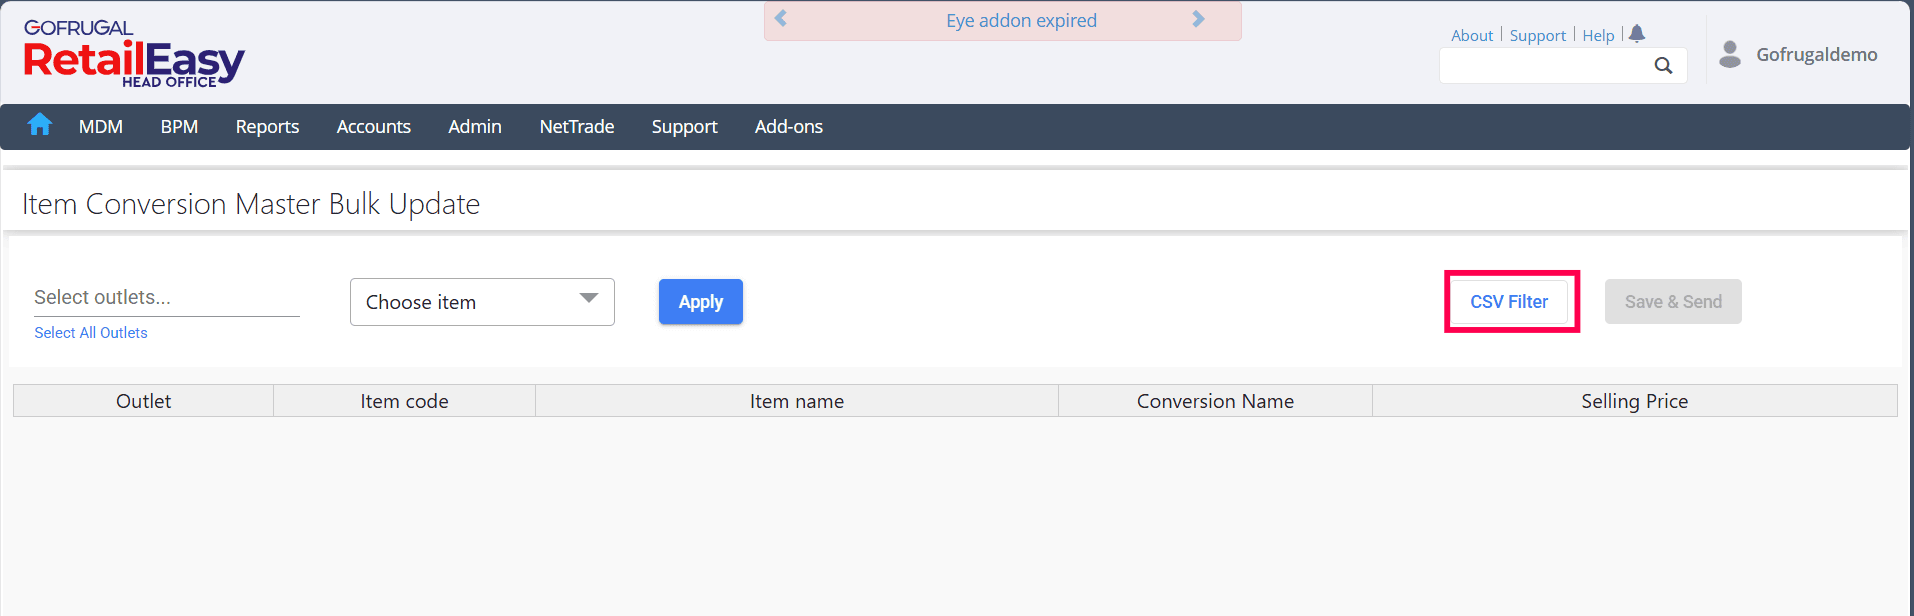Click previous arrow on expiry banner
Screen dimensions: 1914x616
(781, 19)
